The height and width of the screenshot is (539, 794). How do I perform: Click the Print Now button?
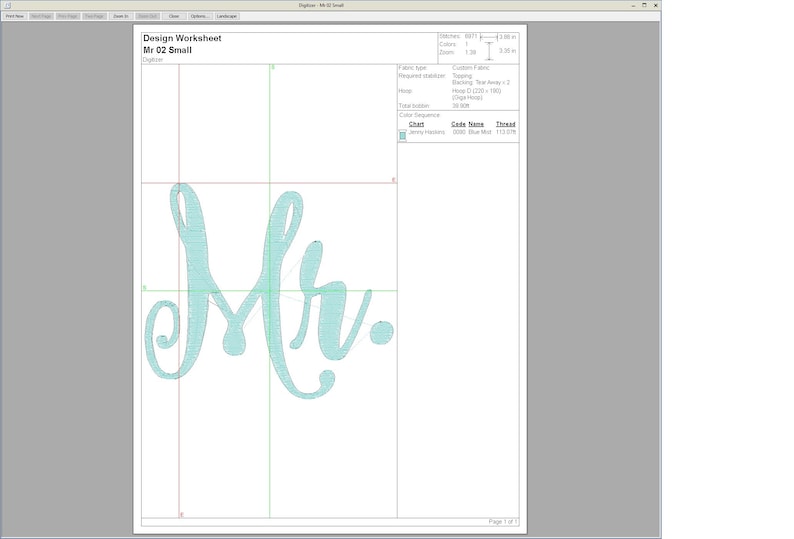coord(15,16)
